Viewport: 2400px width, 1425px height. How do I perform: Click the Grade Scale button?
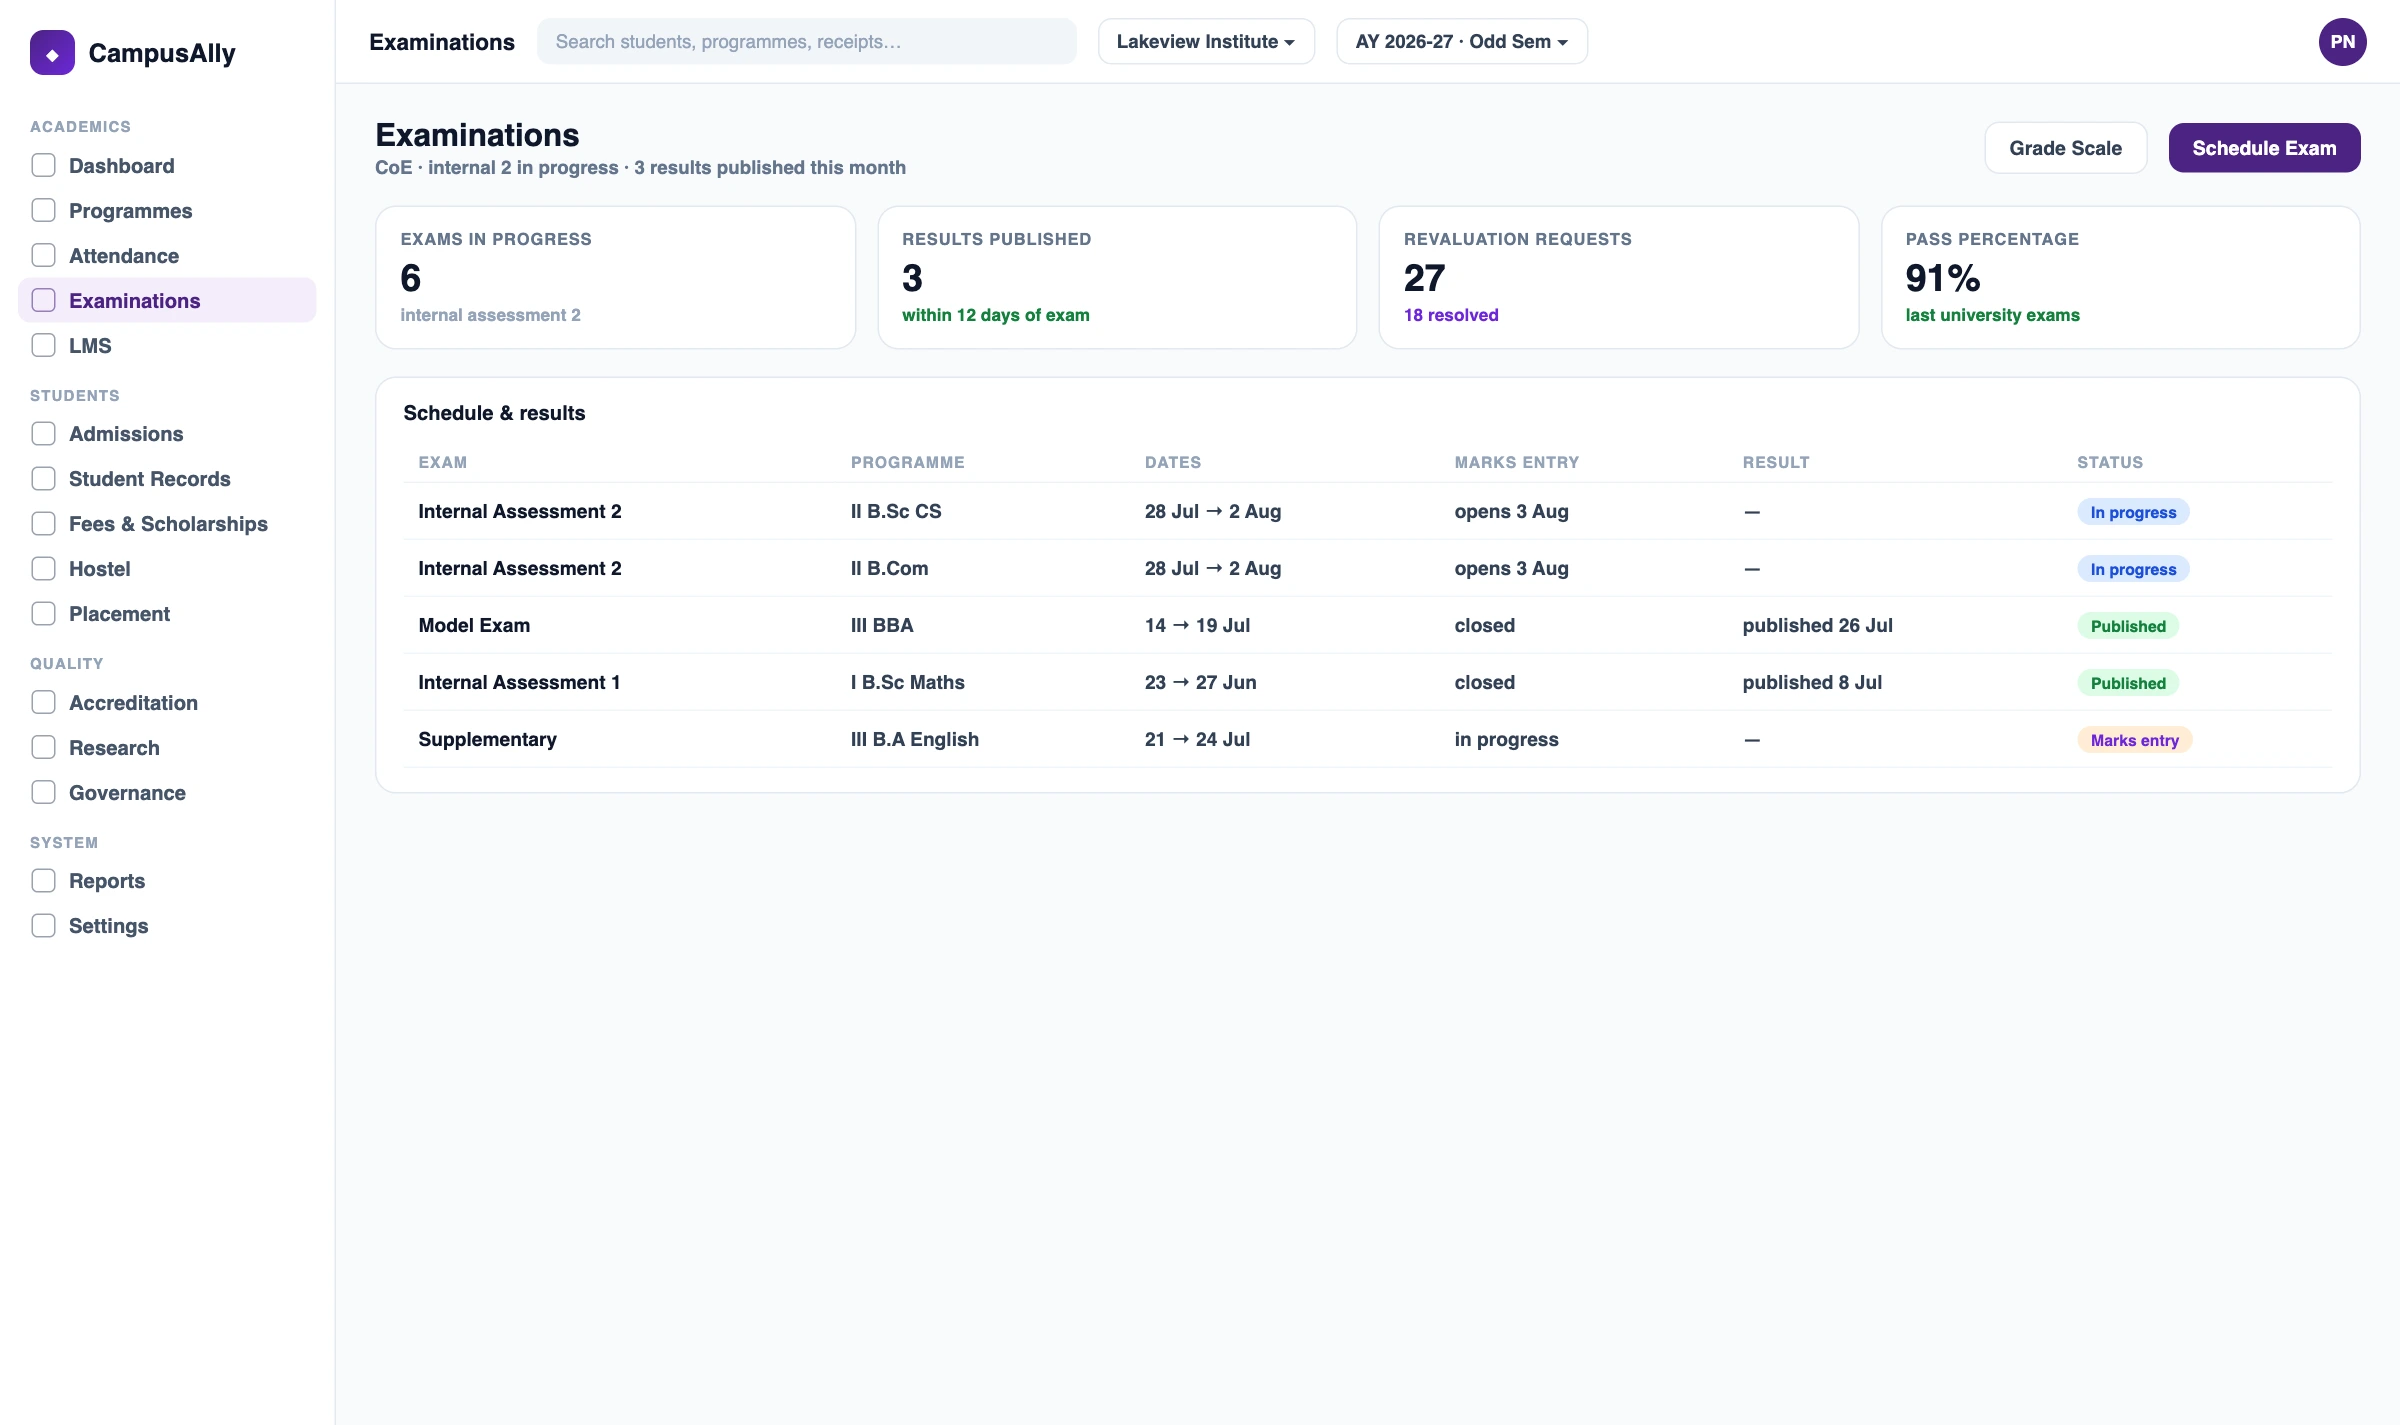click(x=2065, y=148)
